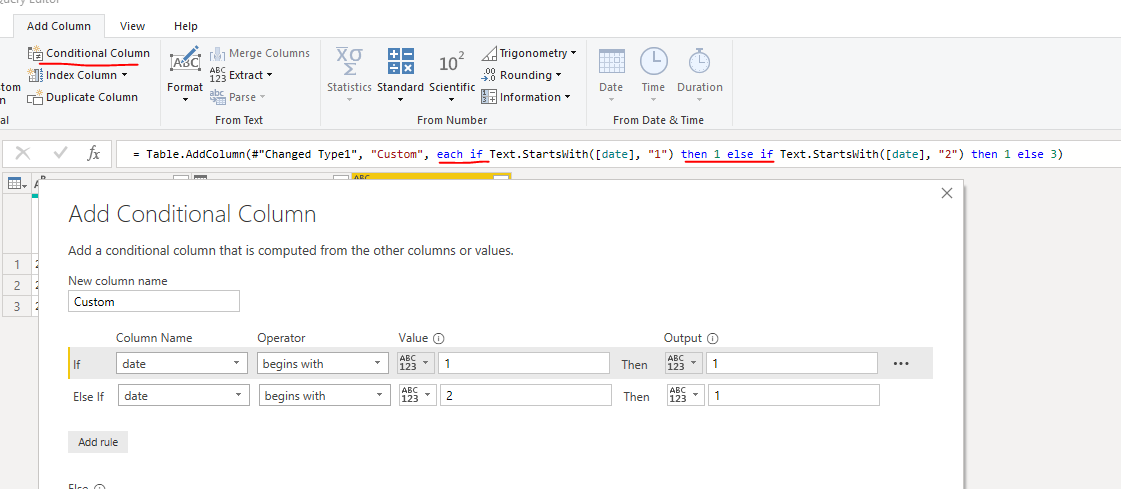Image resolution: width=1121 pixels, height=489 pixels.
Task: Select row 2 header in the grid
Action: 16,285
